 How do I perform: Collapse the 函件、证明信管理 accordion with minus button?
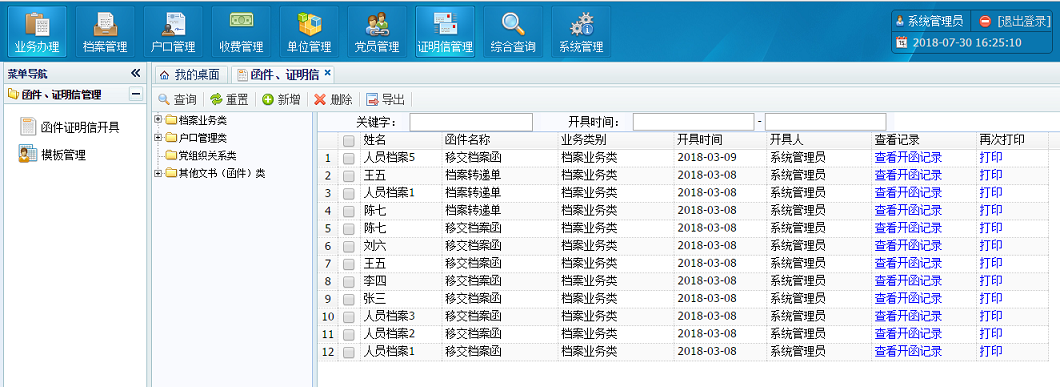(136, 94)
